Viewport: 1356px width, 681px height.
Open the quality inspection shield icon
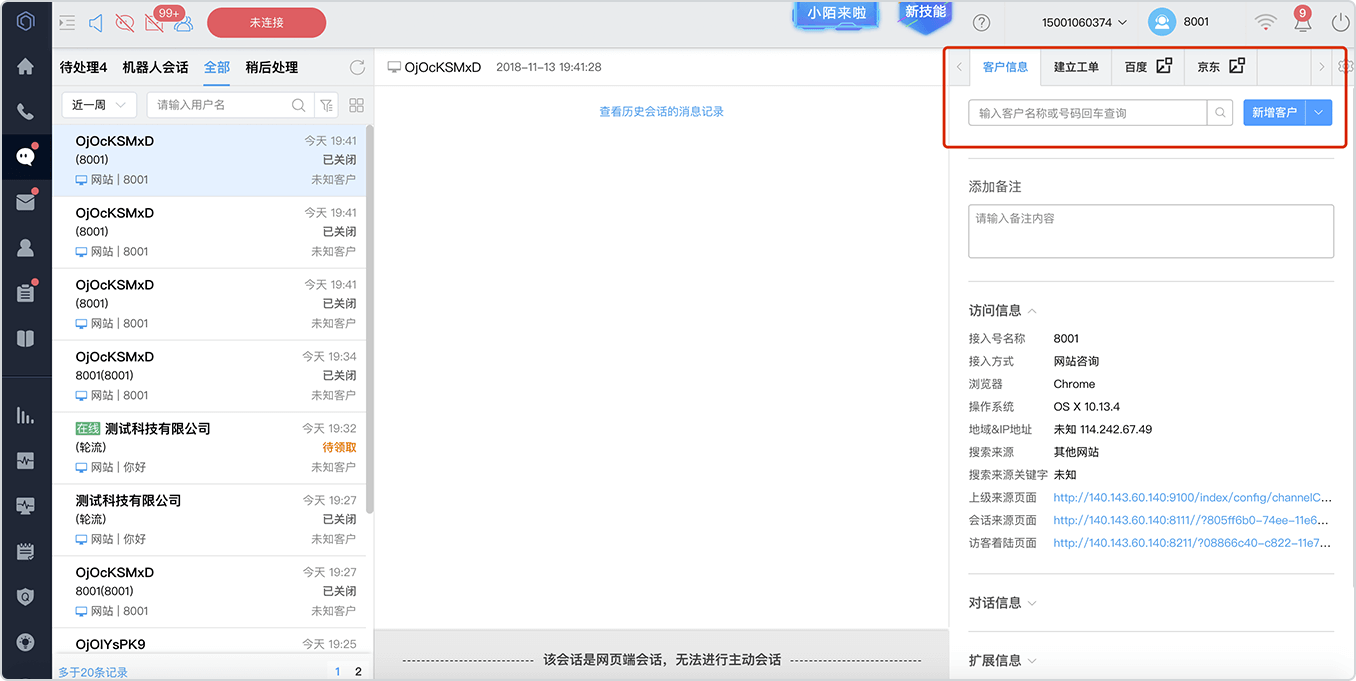25,597
